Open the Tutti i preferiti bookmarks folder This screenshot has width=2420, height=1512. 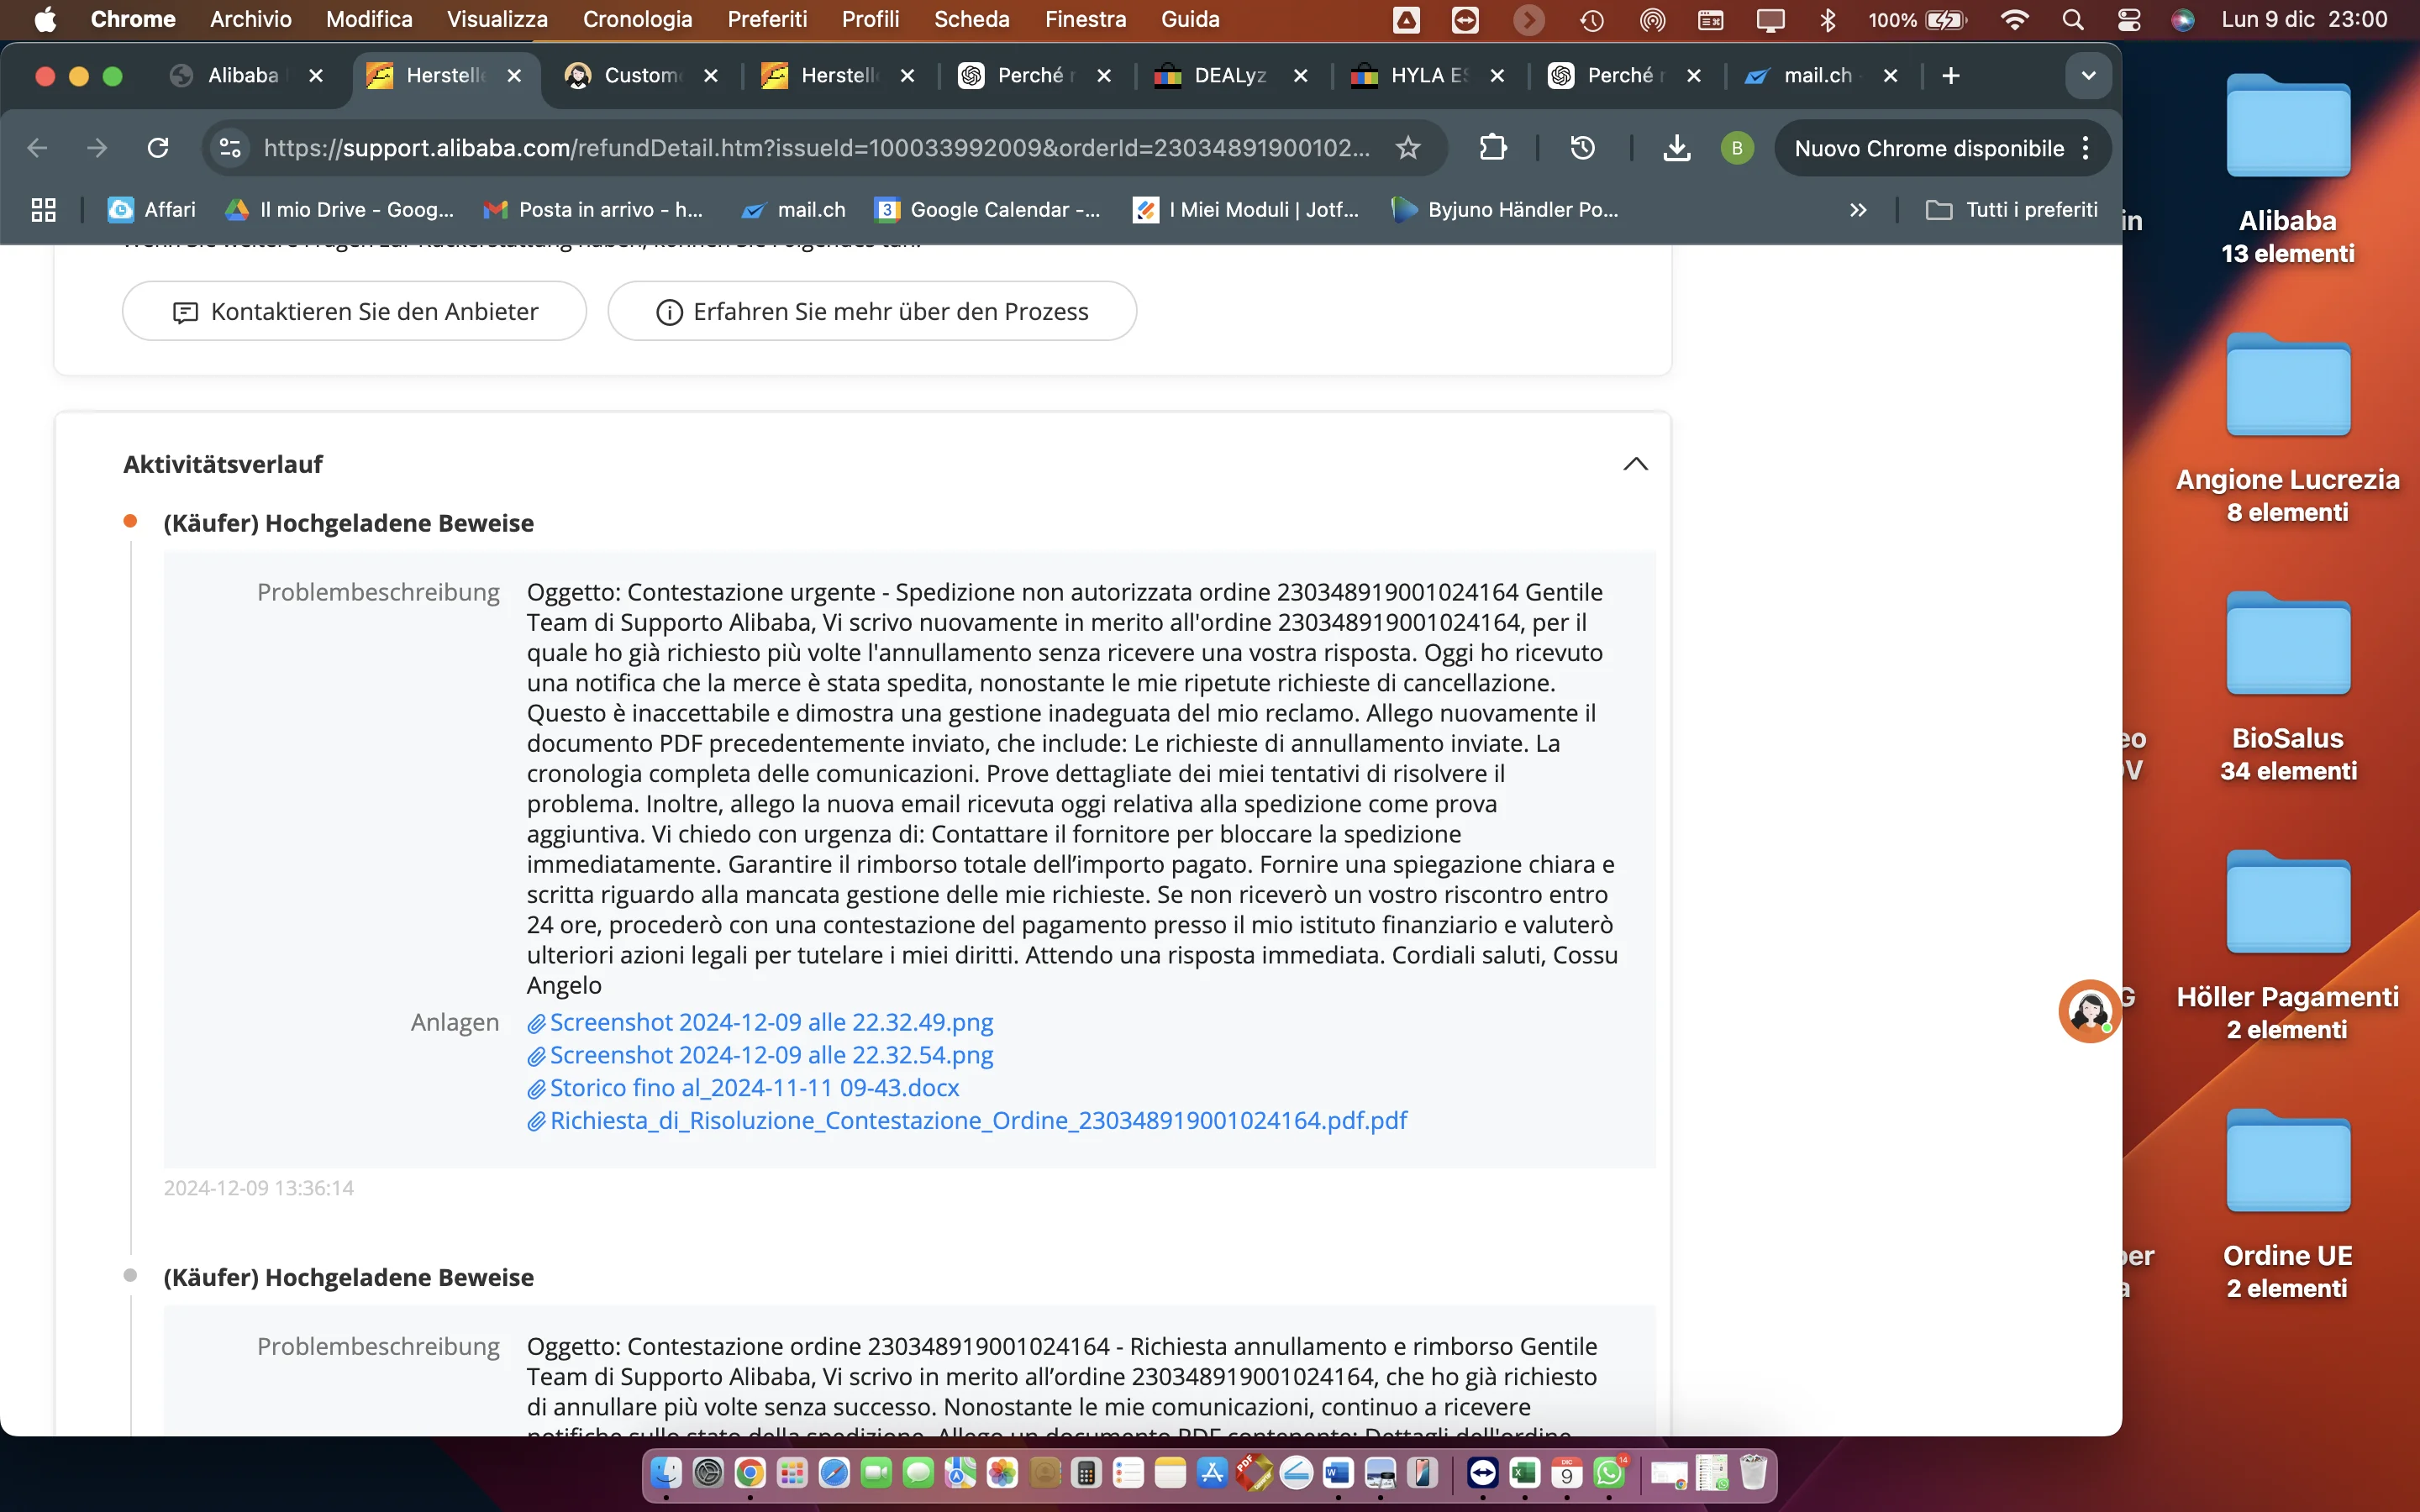2012,209
